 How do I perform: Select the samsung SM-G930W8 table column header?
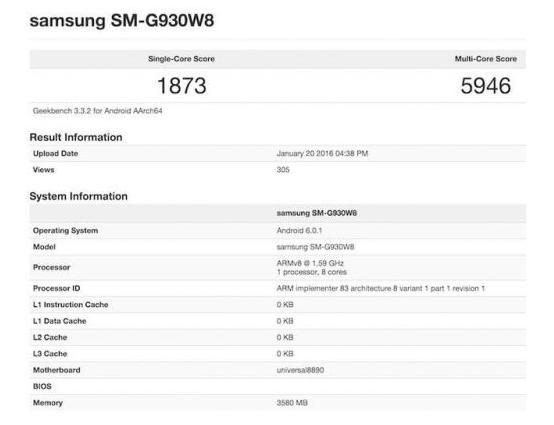317,213
